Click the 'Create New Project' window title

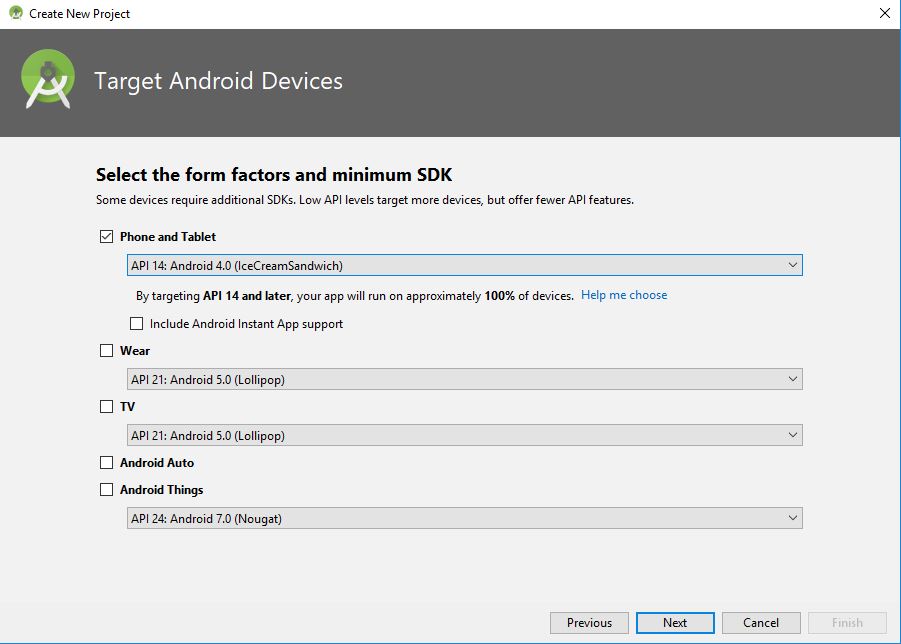click(79, 13)
